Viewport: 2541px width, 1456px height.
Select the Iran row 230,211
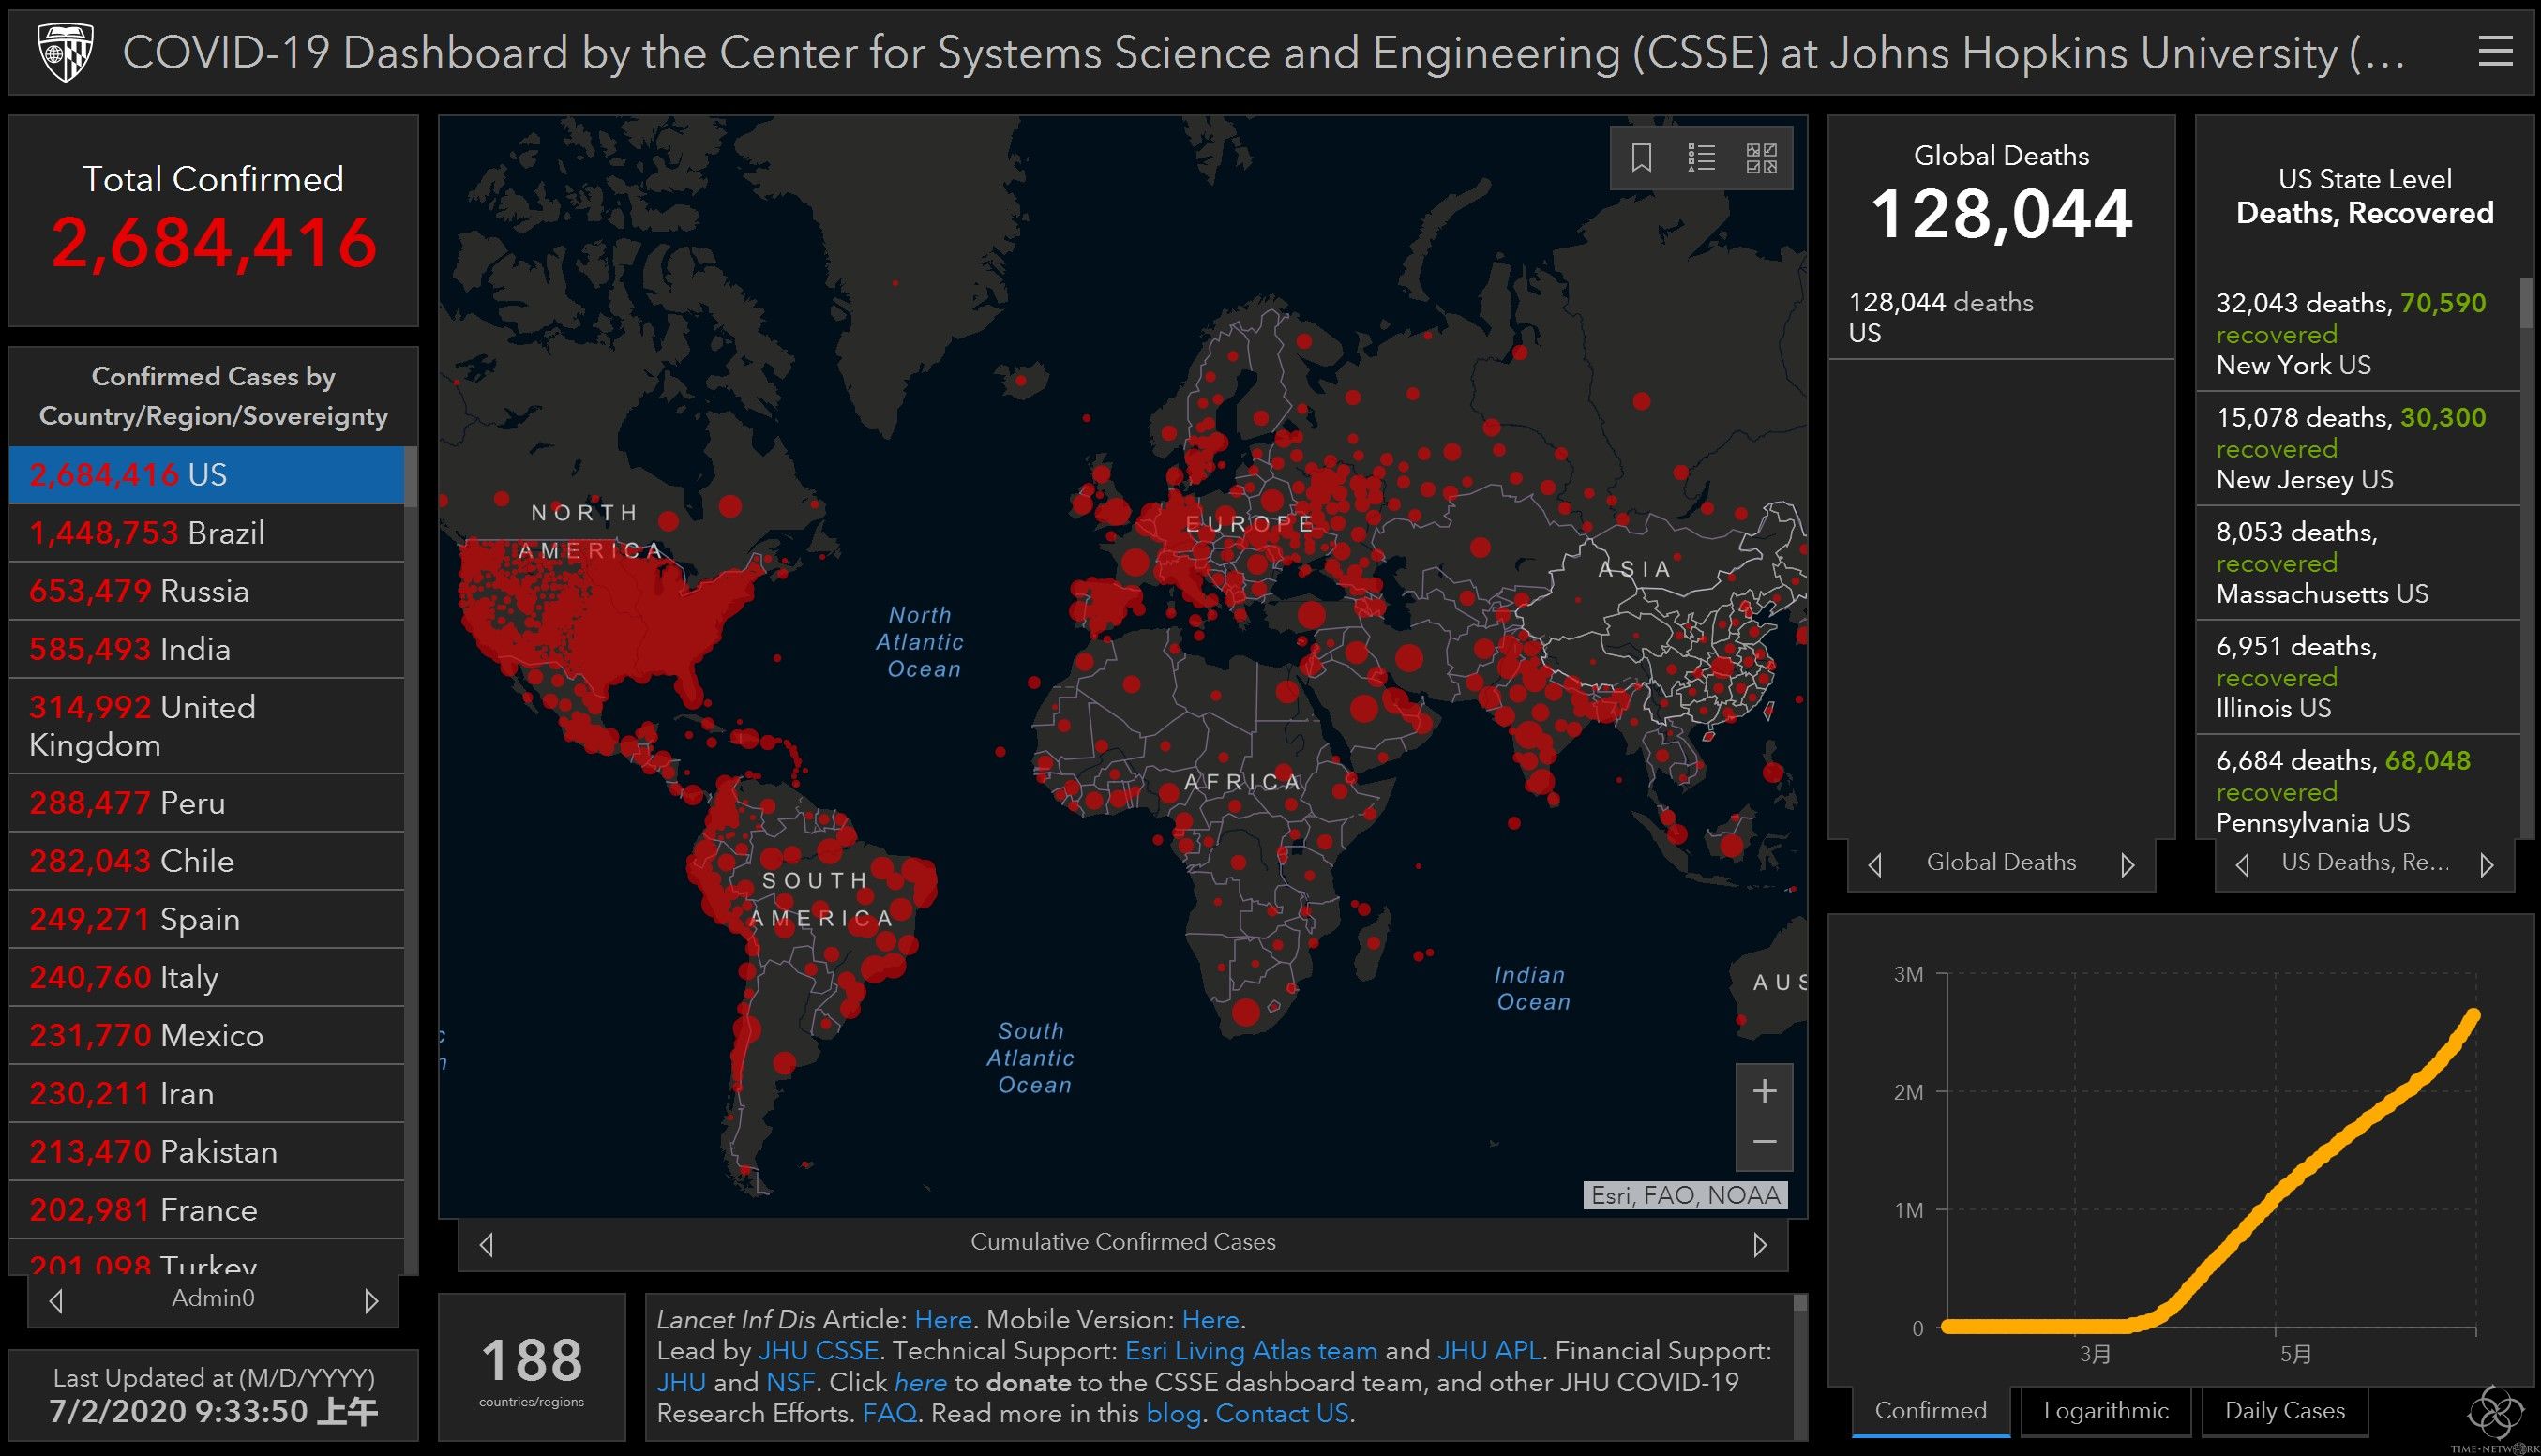click(206, 1093)
